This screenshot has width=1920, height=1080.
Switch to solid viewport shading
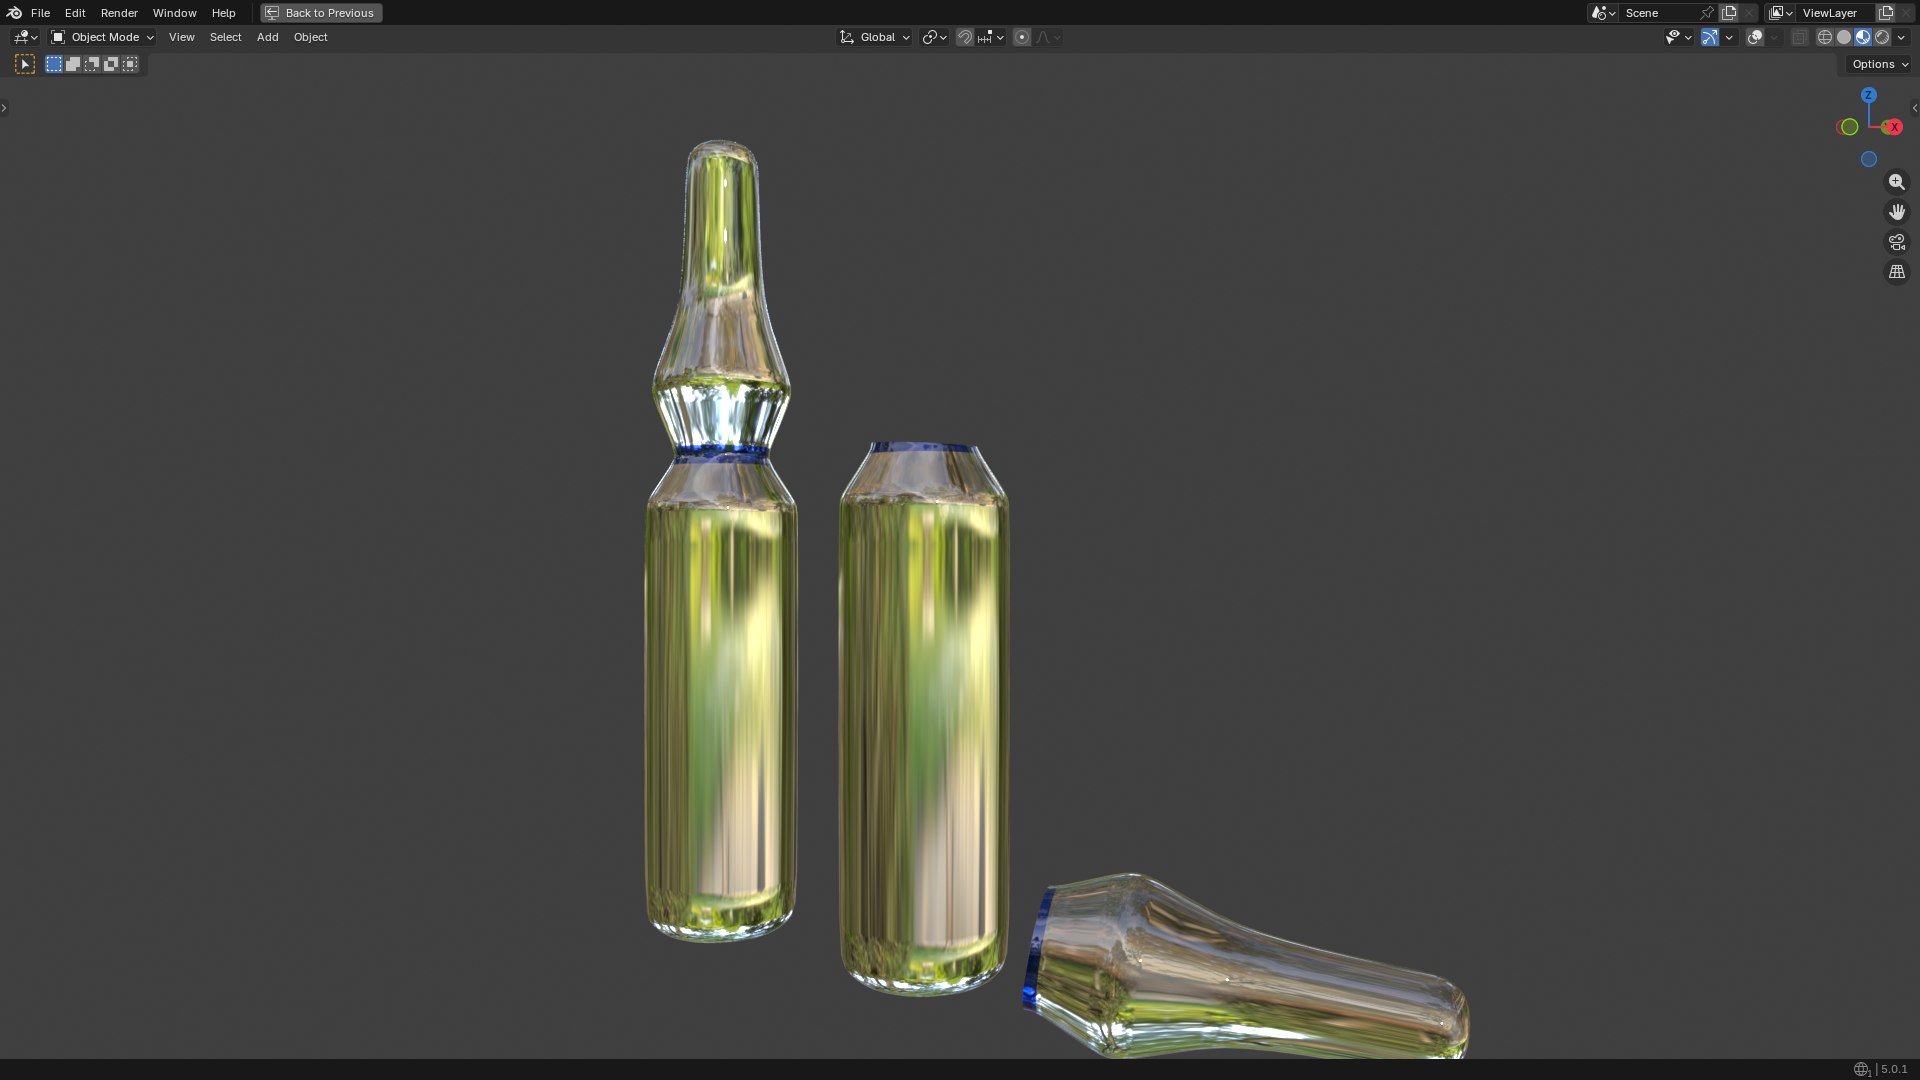pyautogui.click(x=1844, y=37)
